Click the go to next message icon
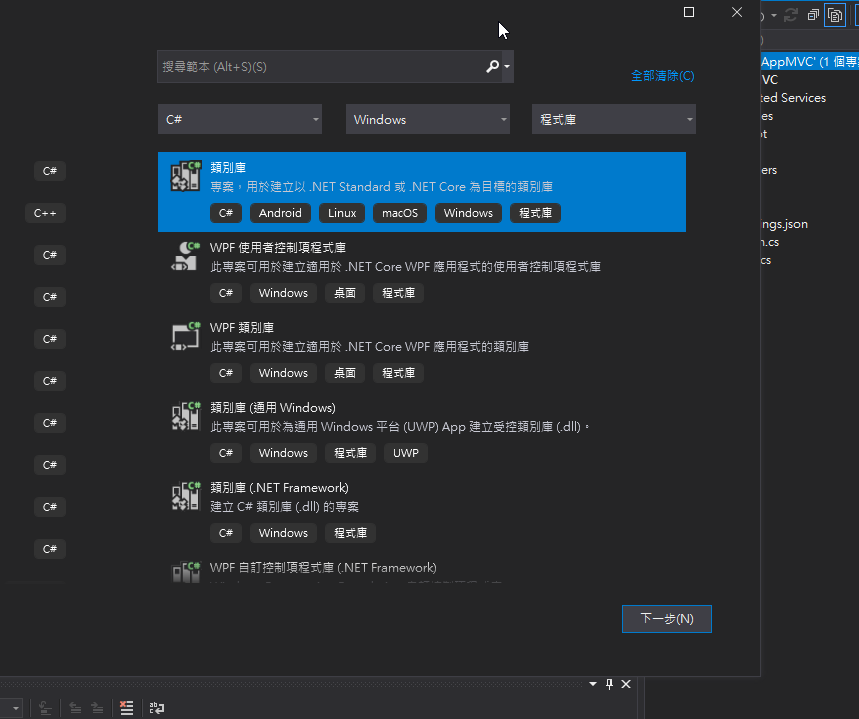Screen dimensions: 859x719 [97, 707]
